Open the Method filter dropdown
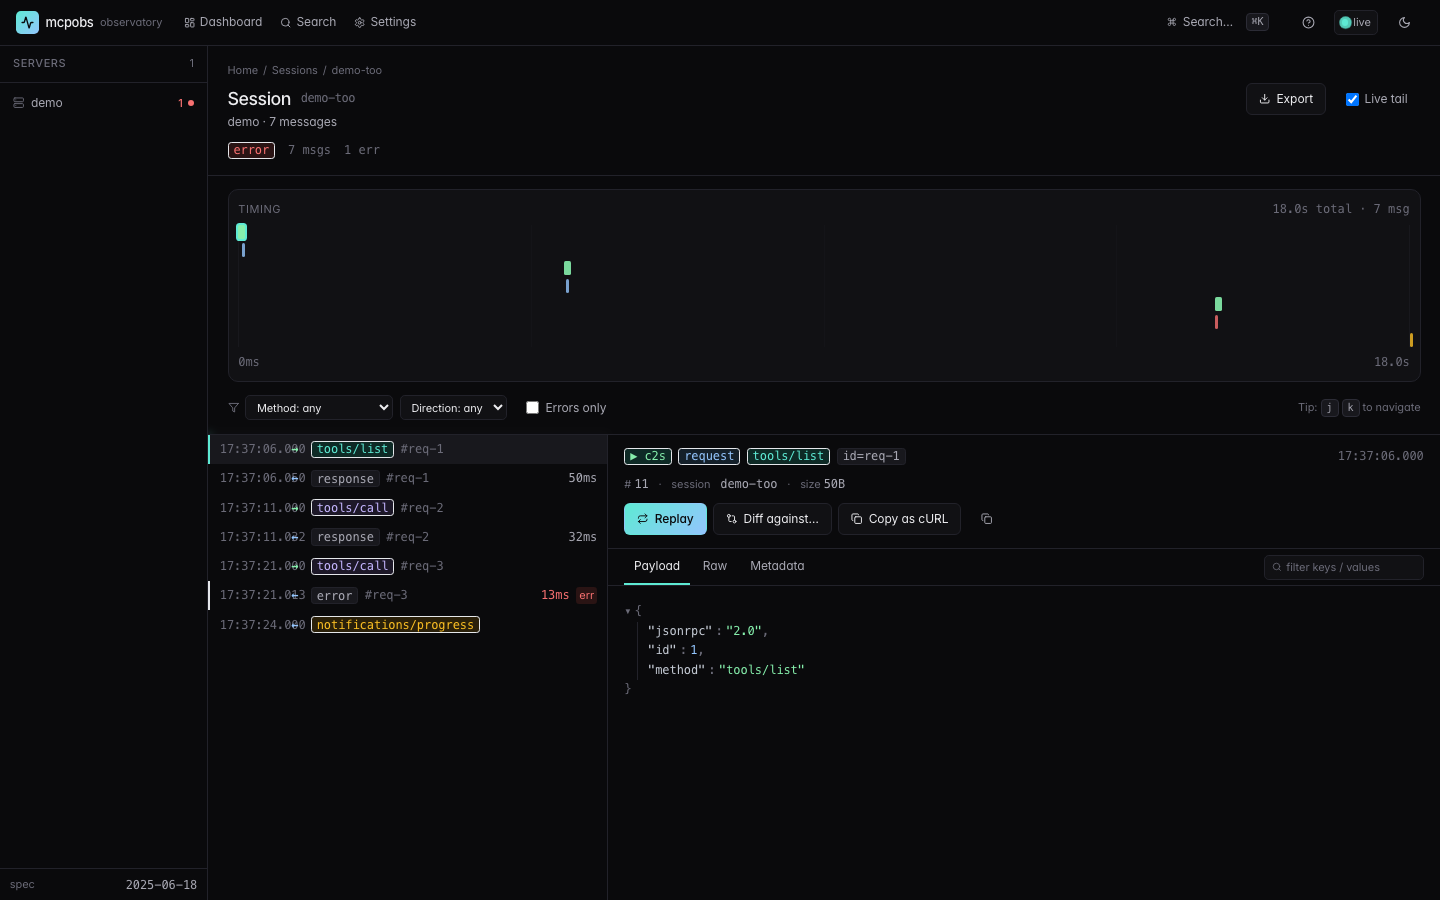The width and height of the screenshot is (1440, 900). point(319,408)
